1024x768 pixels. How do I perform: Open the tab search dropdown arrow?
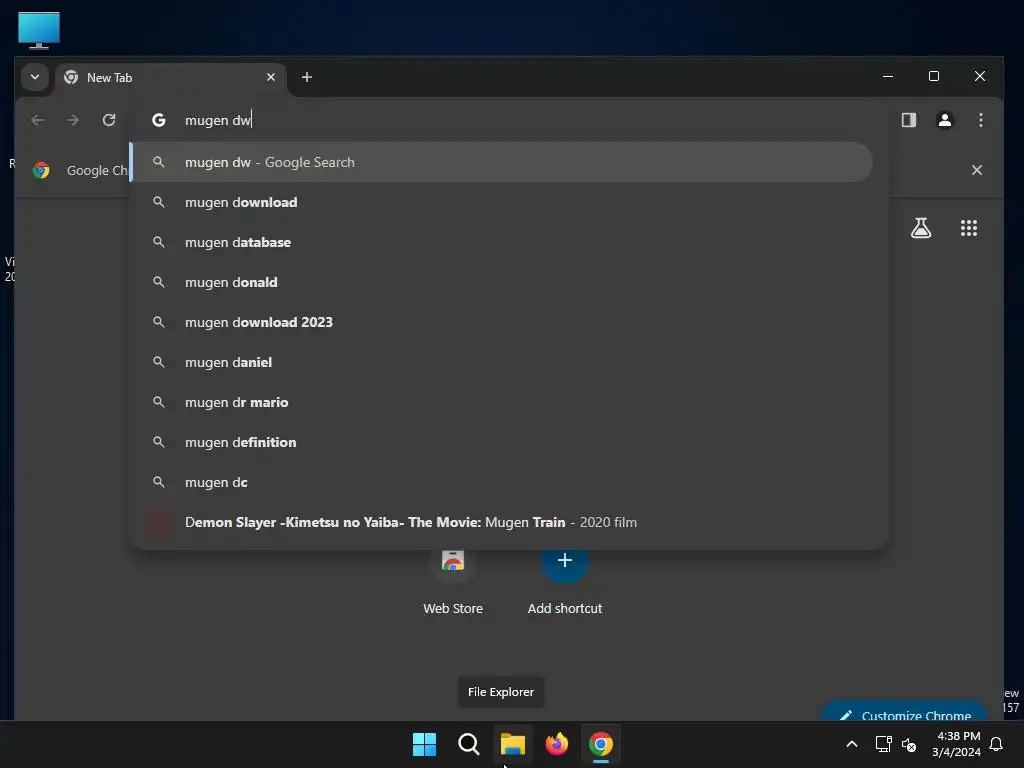coord(35,77)
